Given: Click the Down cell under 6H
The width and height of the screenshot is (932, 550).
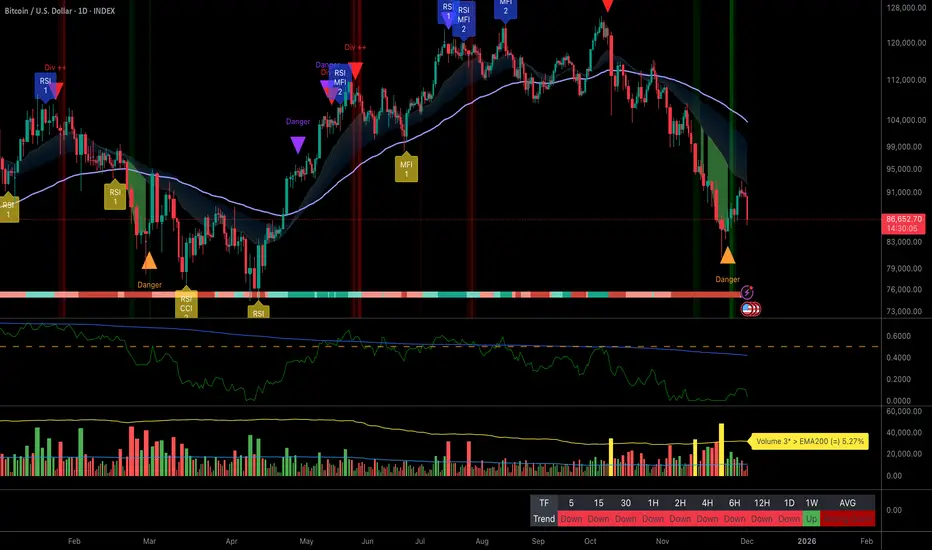Looking at the screenshot, I should pyautogui.click(x=735, y=518).
